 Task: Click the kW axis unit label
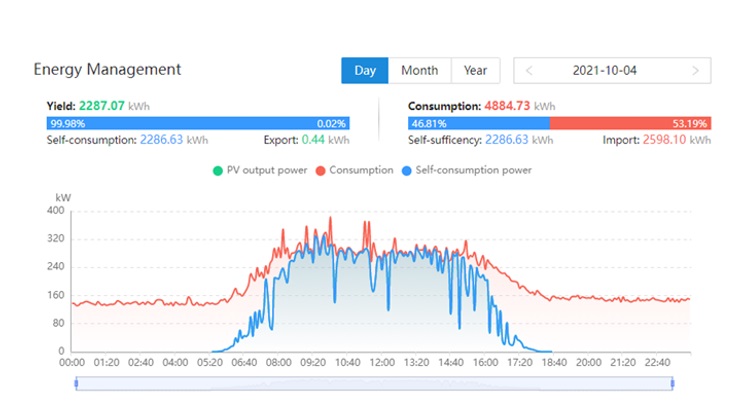pos(63,198)
